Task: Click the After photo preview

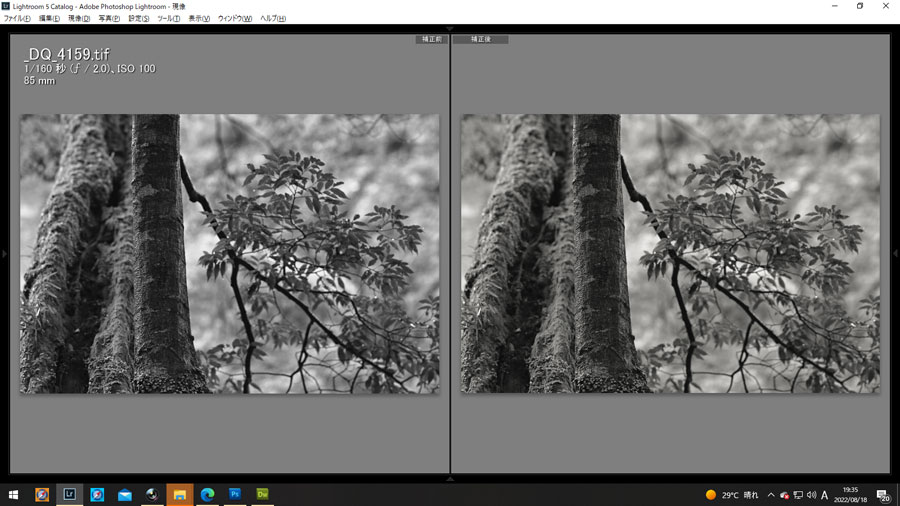Action: tap(670, 253)
